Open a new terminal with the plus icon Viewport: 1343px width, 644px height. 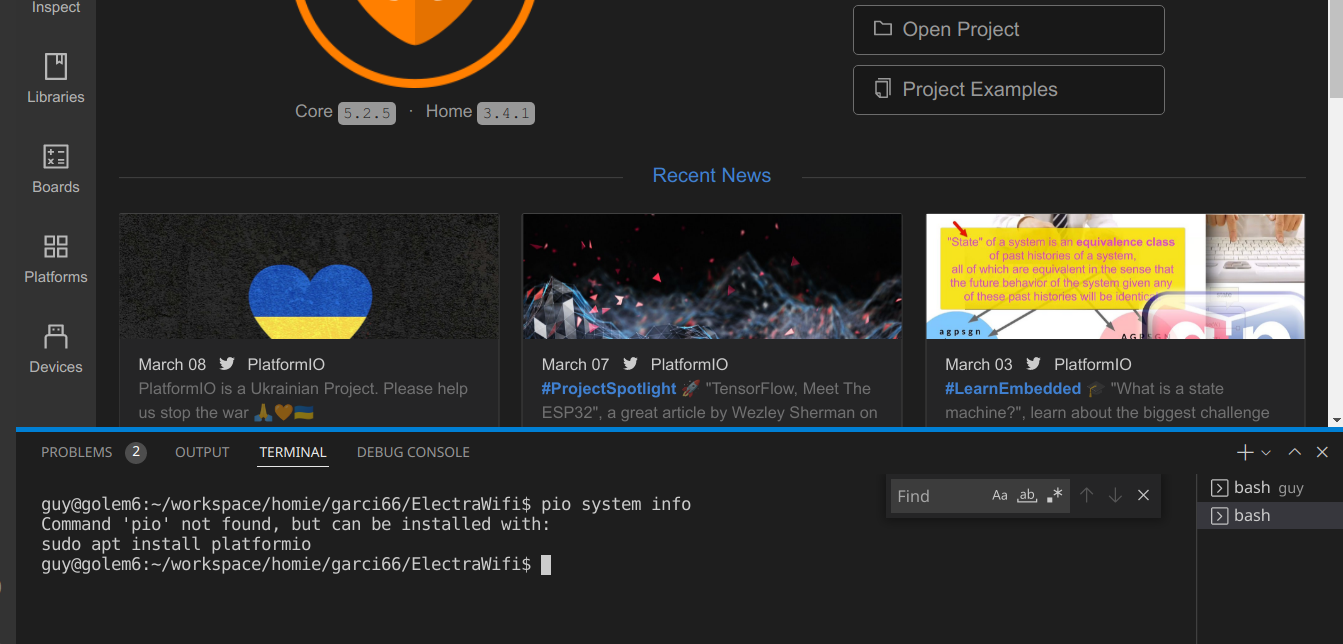click(x=1243, y=451)
